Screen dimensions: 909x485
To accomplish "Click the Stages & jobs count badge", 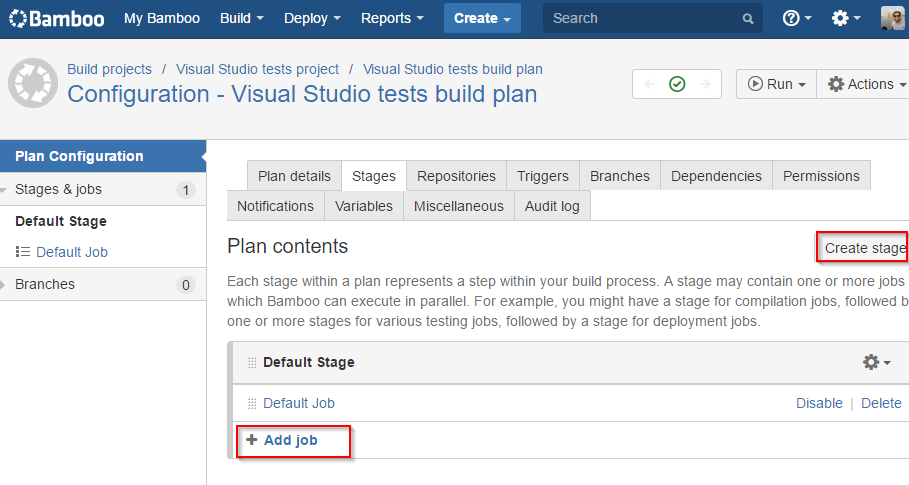I will tap(186, 190).
